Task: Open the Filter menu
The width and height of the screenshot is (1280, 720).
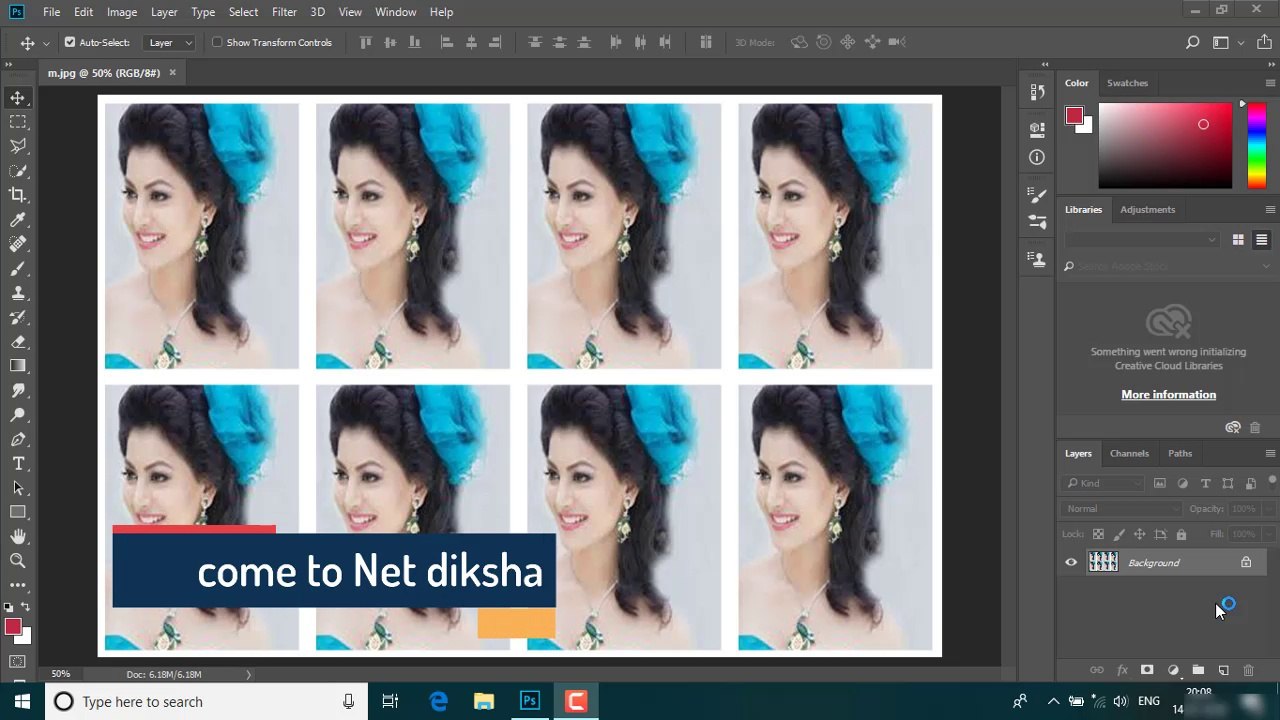Action: [284, 12]
